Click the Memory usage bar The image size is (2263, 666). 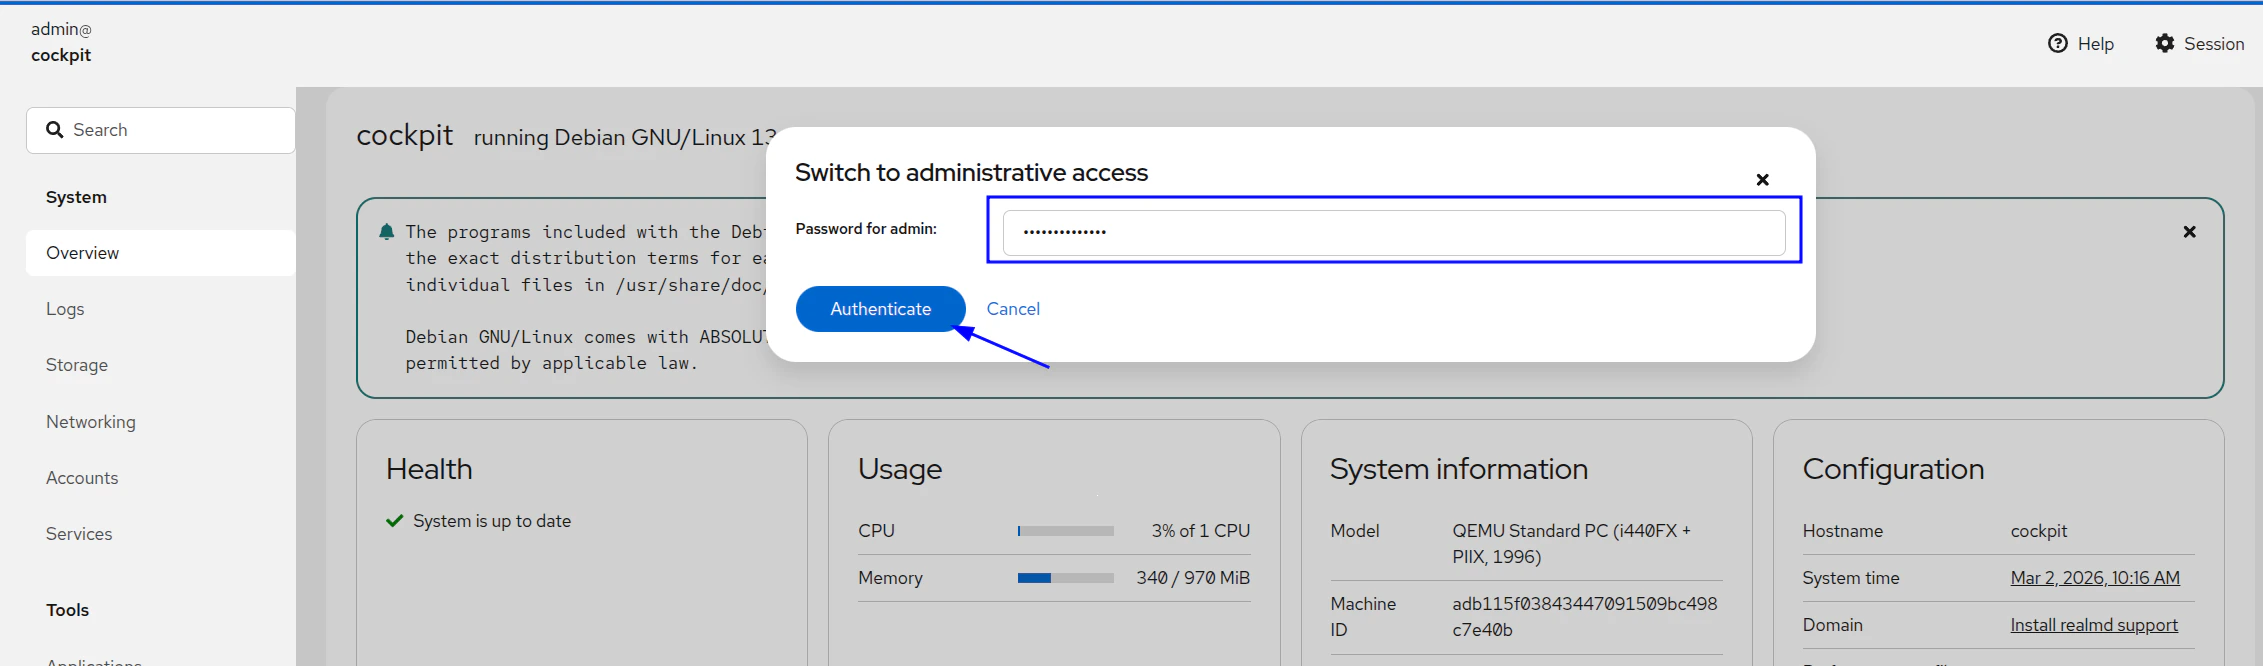(x=1066, y=578)
